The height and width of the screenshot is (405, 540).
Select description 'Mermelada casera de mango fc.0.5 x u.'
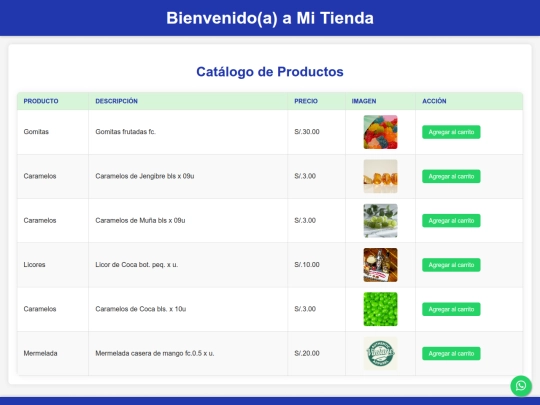click(x=155, y=353)
